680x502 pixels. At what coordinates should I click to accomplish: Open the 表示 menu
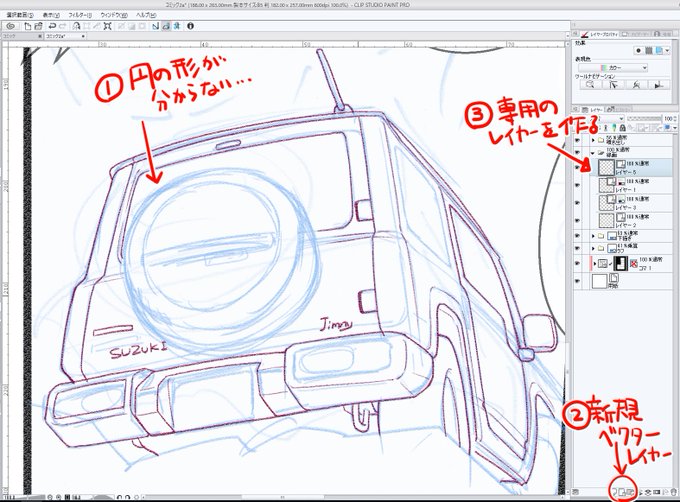pyautogui.click(x=51, y=15)
